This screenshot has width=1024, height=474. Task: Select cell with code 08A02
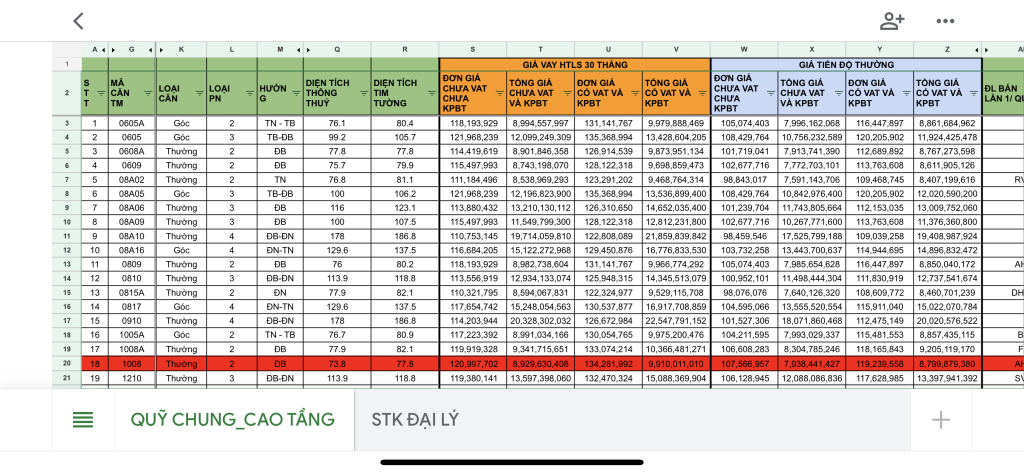pyautogui.click(x=132, y=180)
